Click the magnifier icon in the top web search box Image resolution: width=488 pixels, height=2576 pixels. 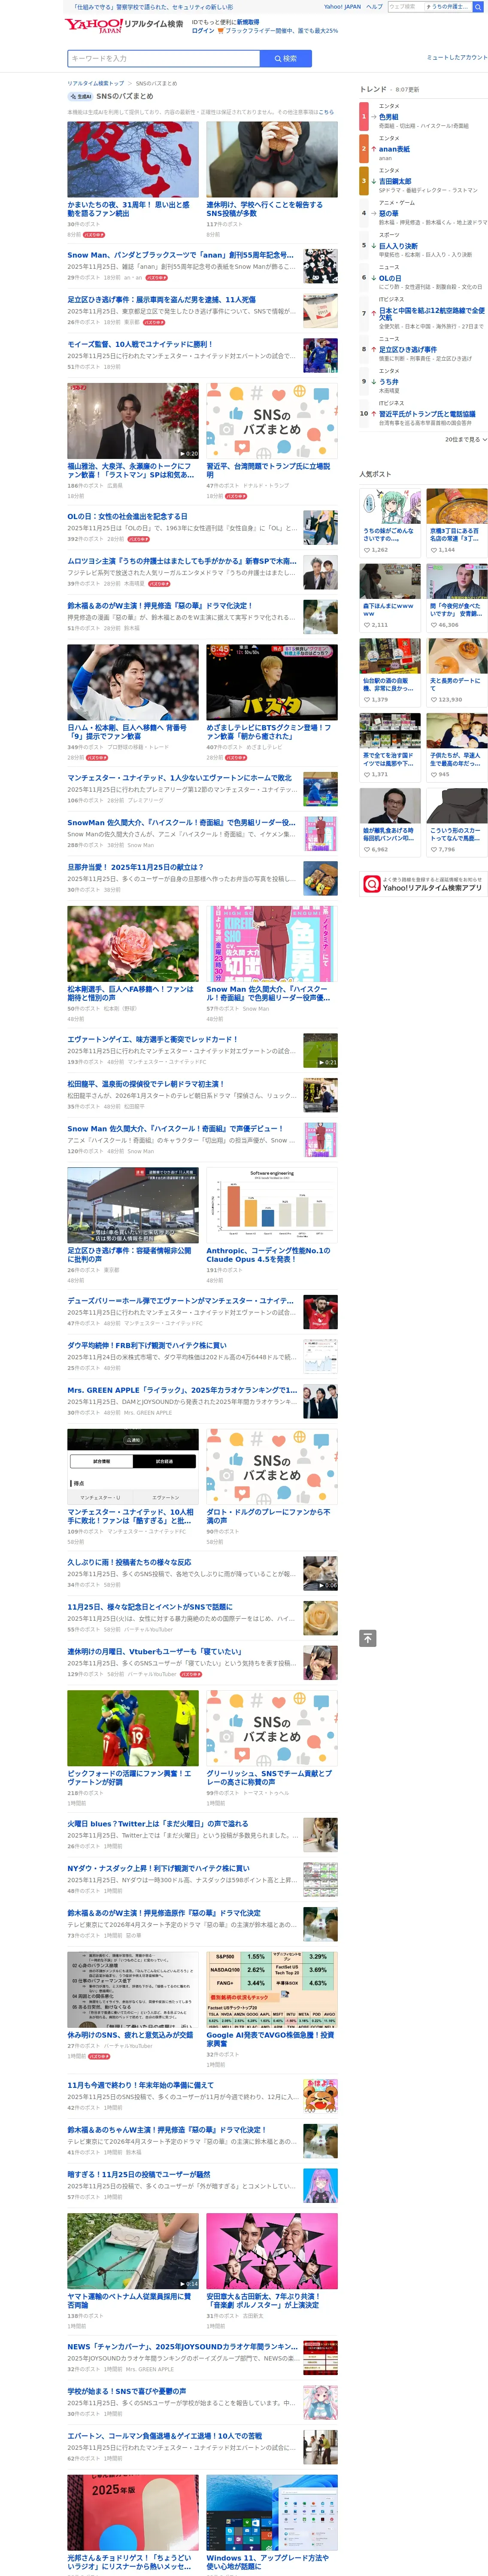pyautogui.click(x=478, y=6)
